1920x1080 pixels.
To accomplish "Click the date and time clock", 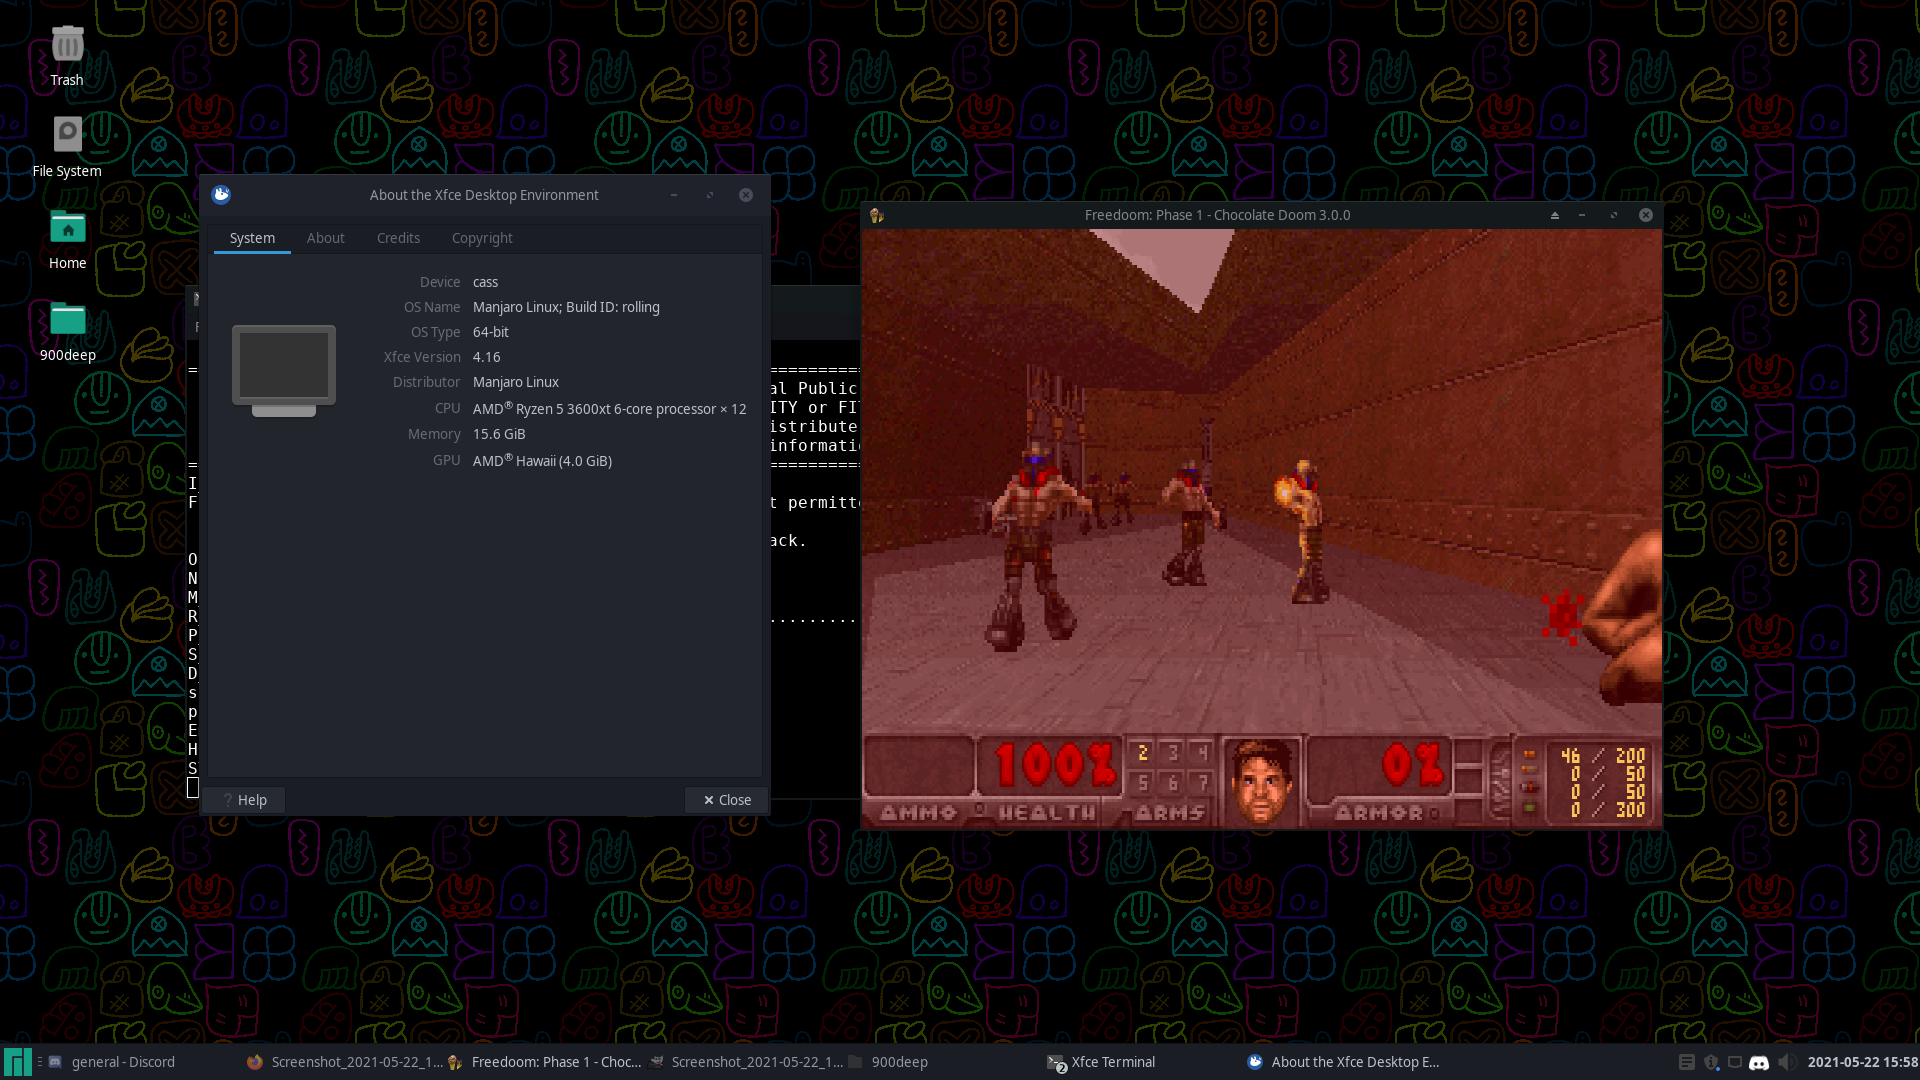I will [1862, 1062].
